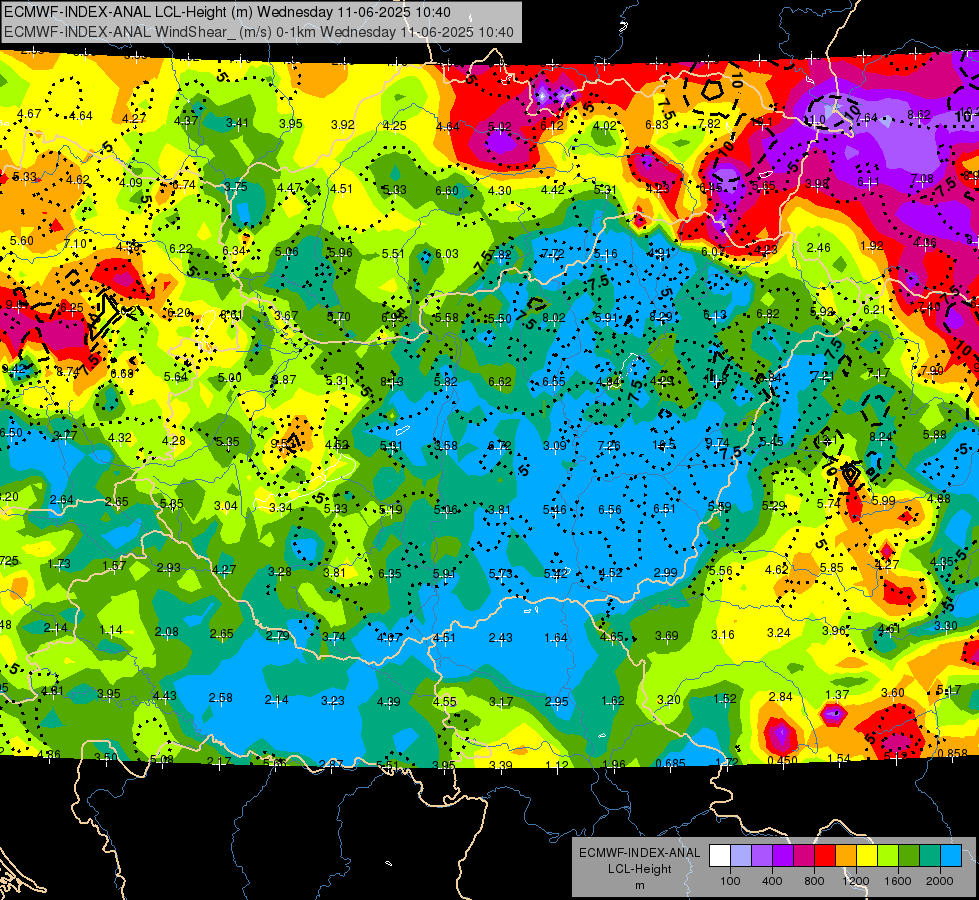Click the lime green legend swatch
Image resolution: width=979 pixels, height=900 pixels.
point(888,856)
